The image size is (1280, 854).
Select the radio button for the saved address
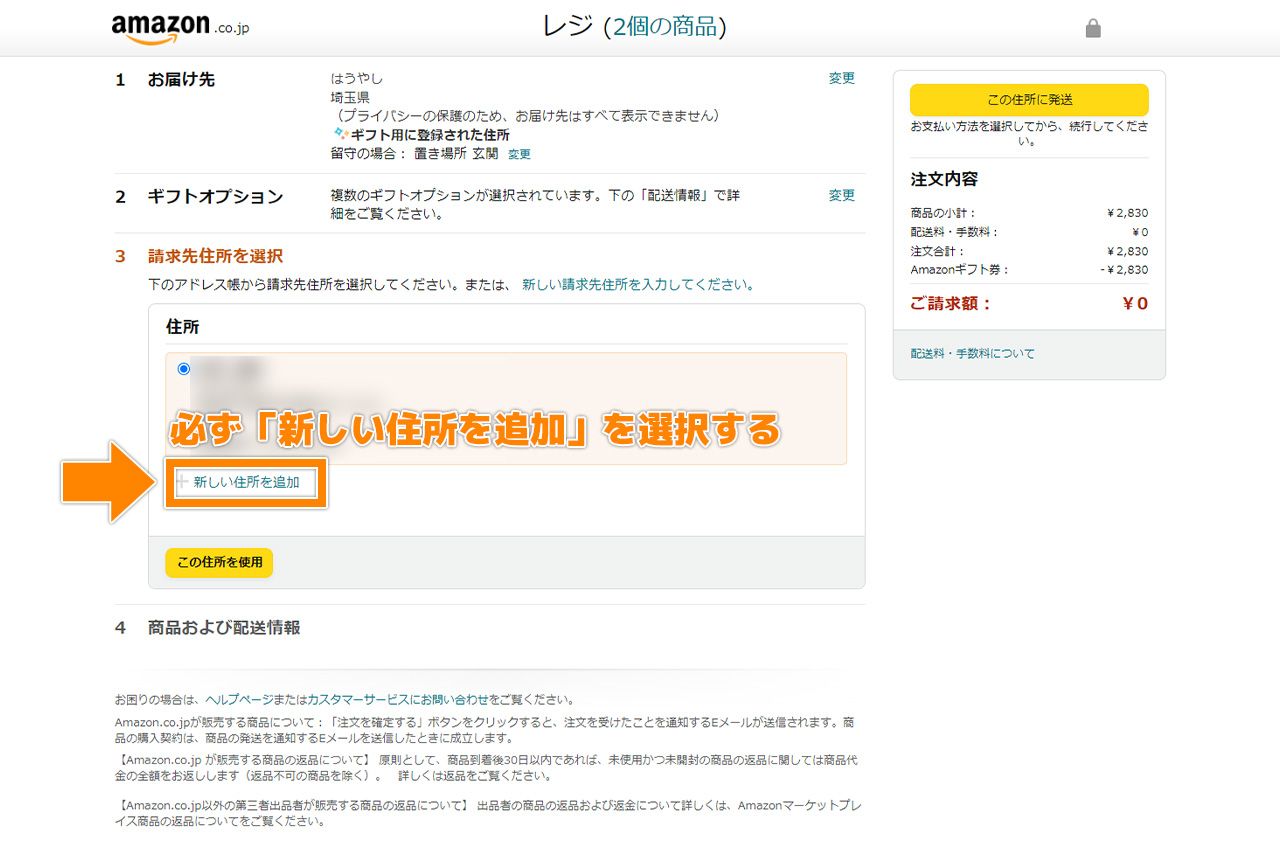[183, 369]
